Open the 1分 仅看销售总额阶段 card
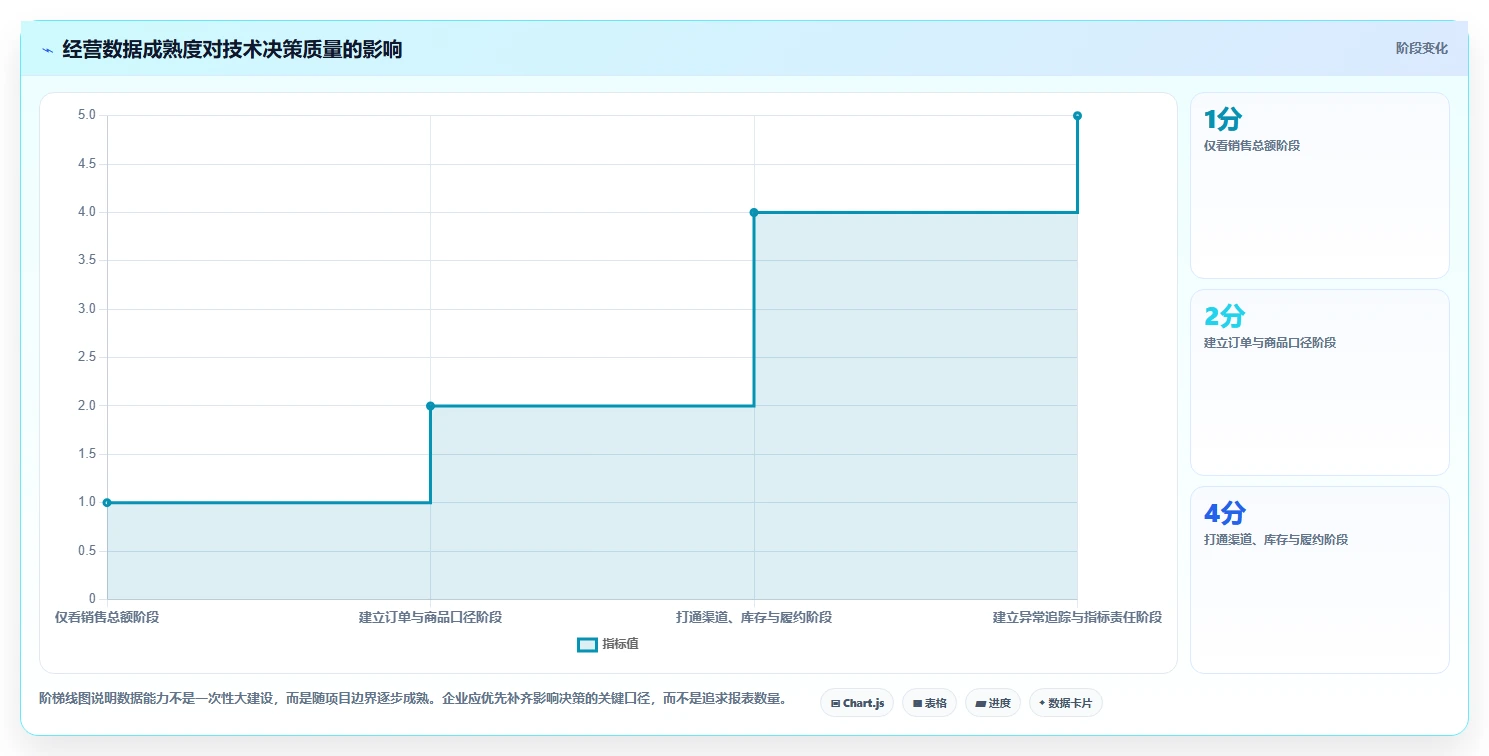Image resolution: width=1489 pixels, height=756 pixels. point(1319,185)
